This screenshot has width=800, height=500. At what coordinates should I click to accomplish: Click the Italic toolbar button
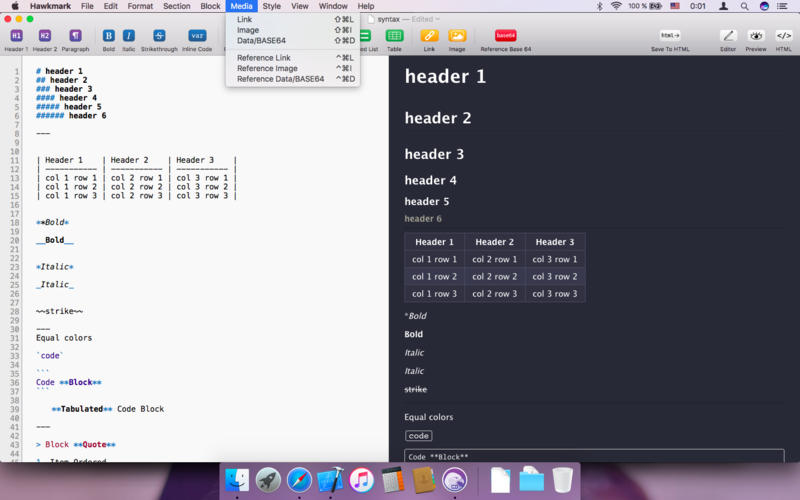[129, 36]
